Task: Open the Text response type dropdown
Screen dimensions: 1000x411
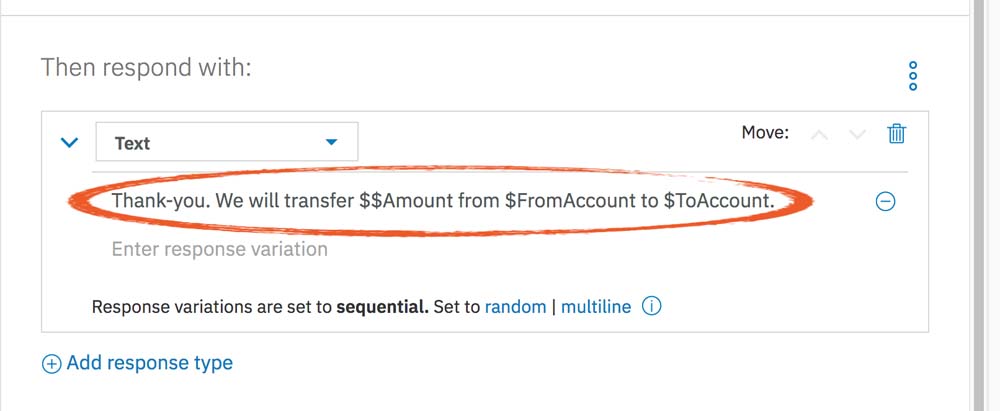Action: click(226, 143)
